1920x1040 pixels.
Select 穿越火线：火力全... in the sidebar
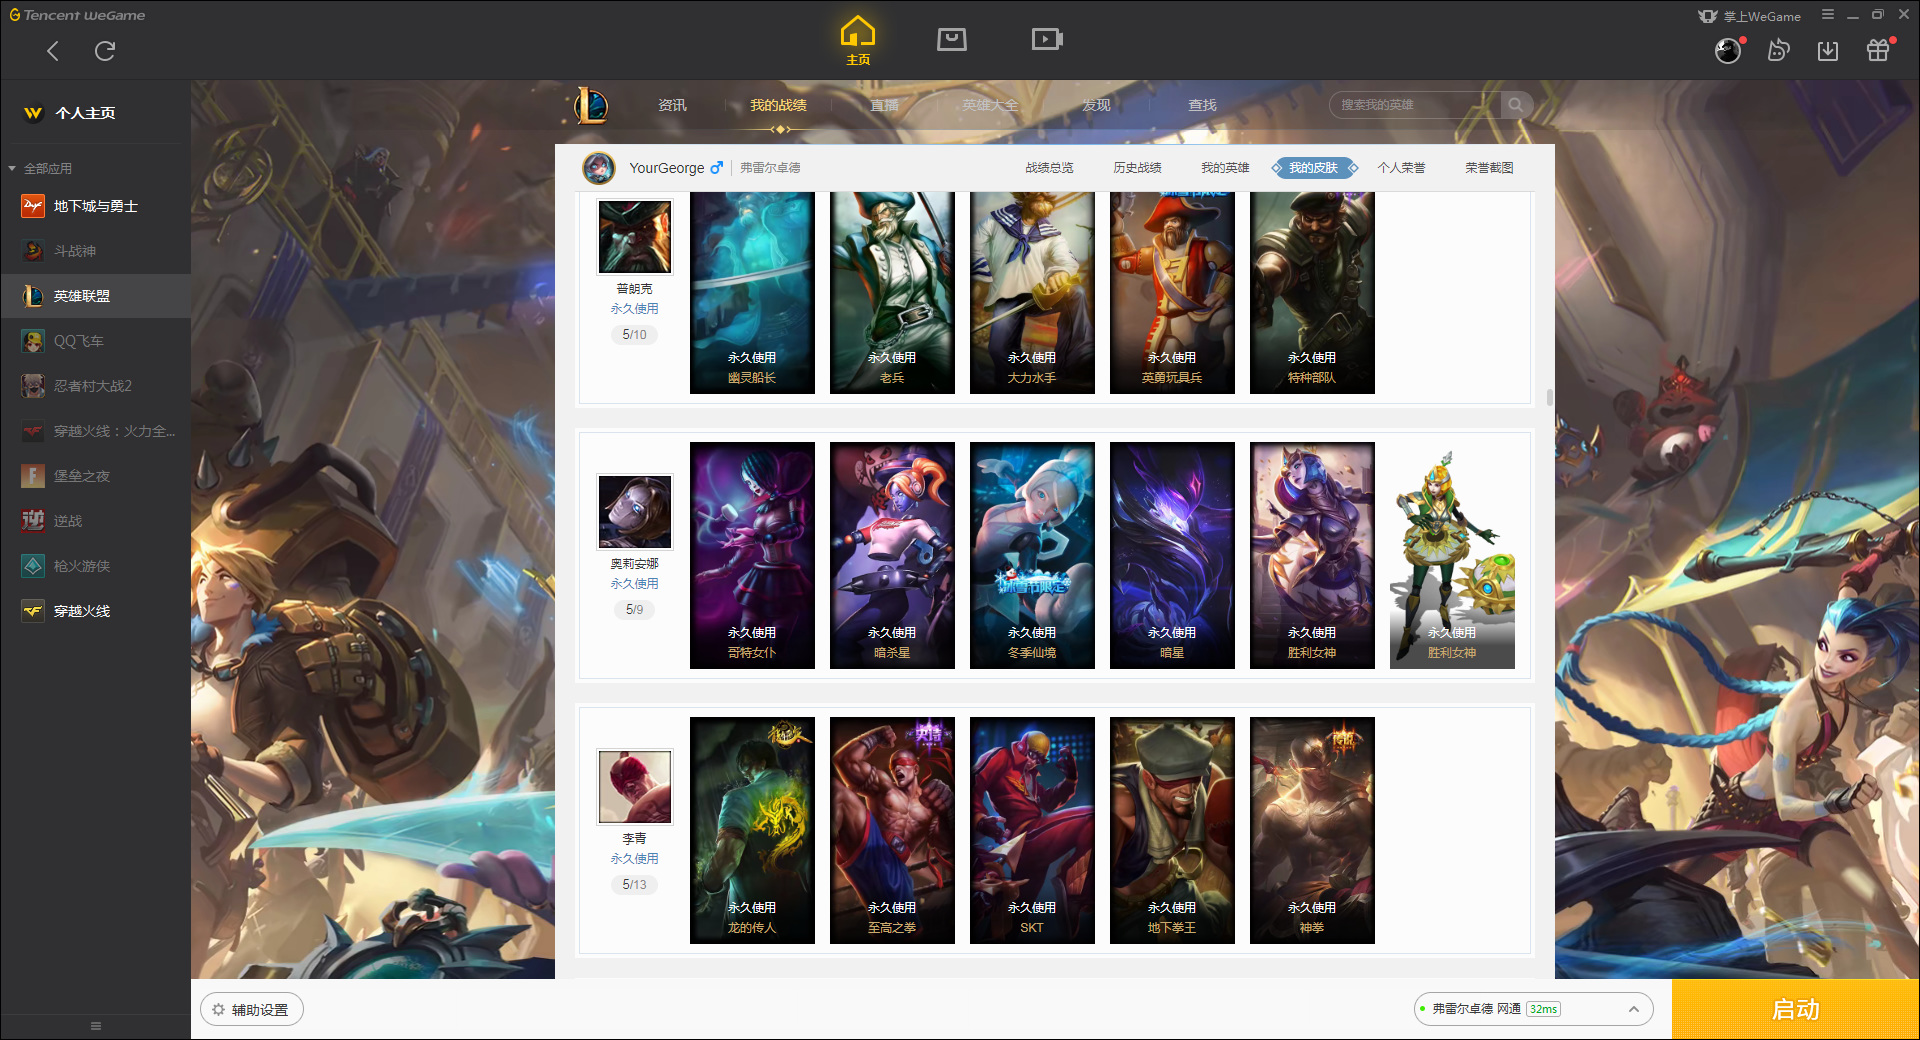point(95,431)
